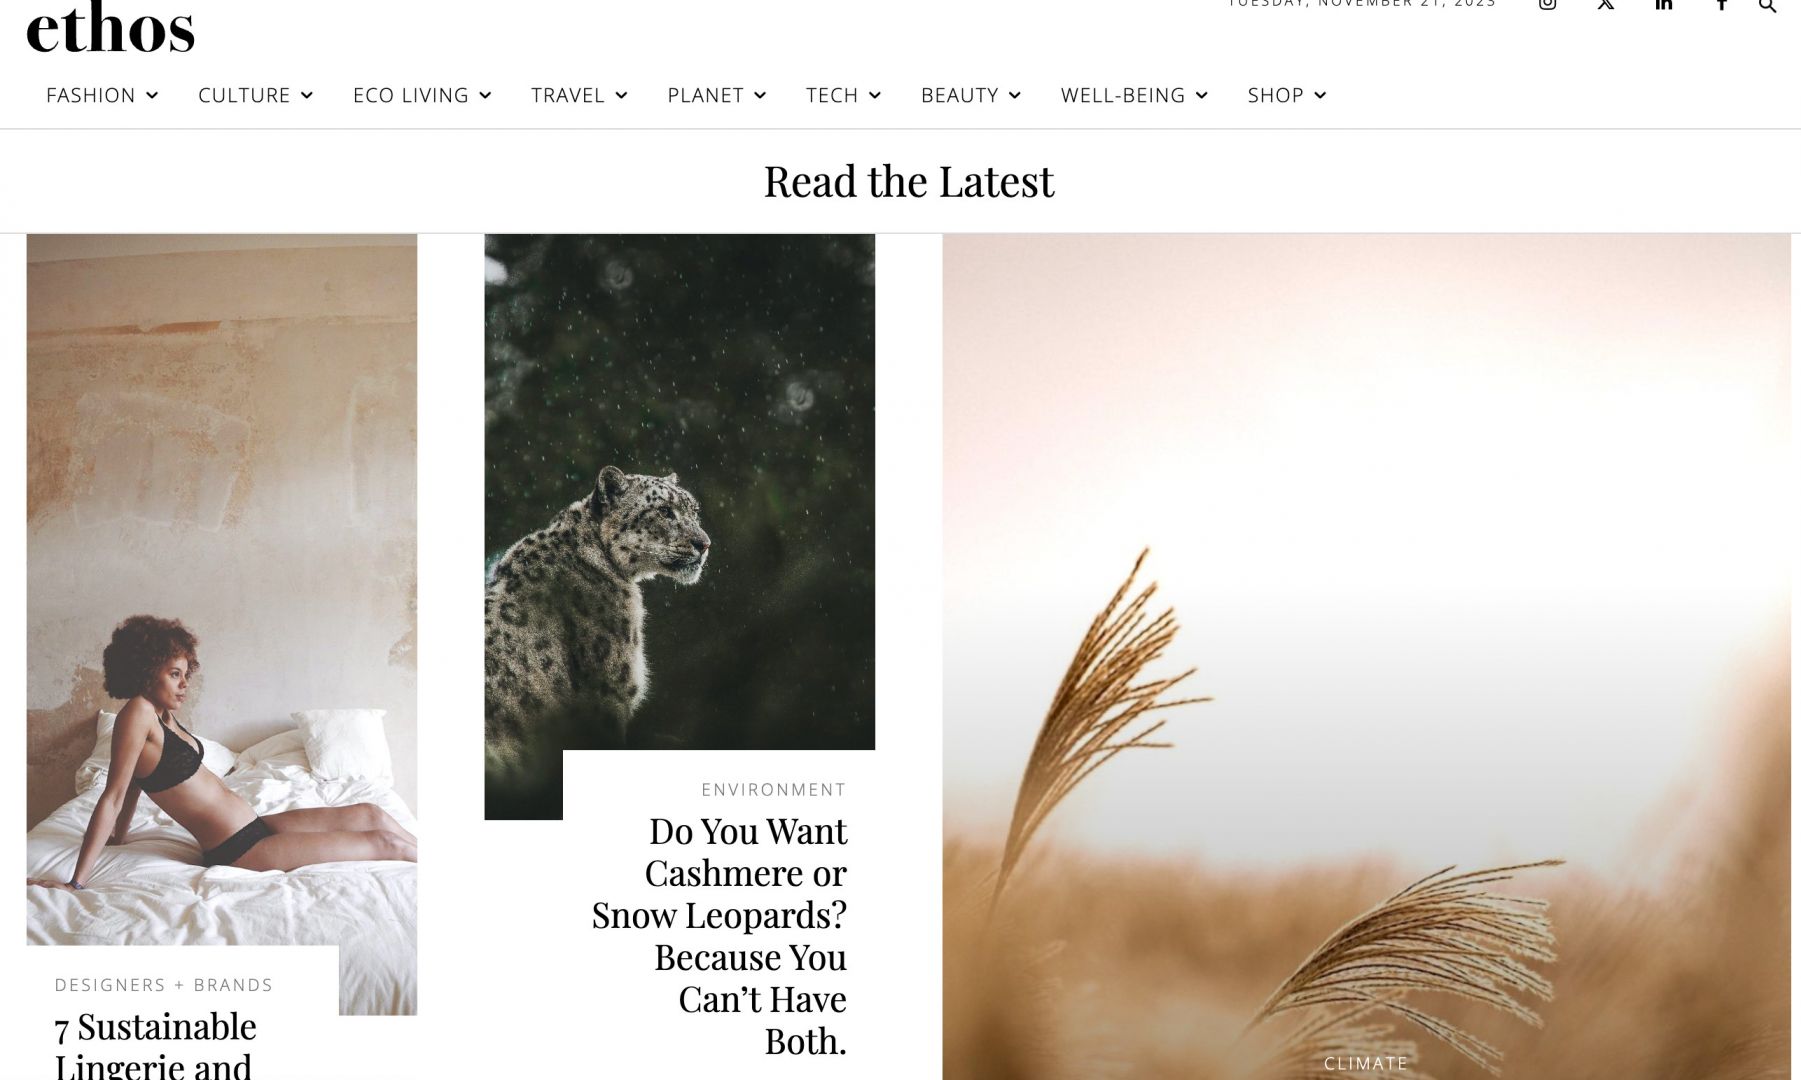
Task: Expand the Fashion menu chevron
Action: [152, 95]
